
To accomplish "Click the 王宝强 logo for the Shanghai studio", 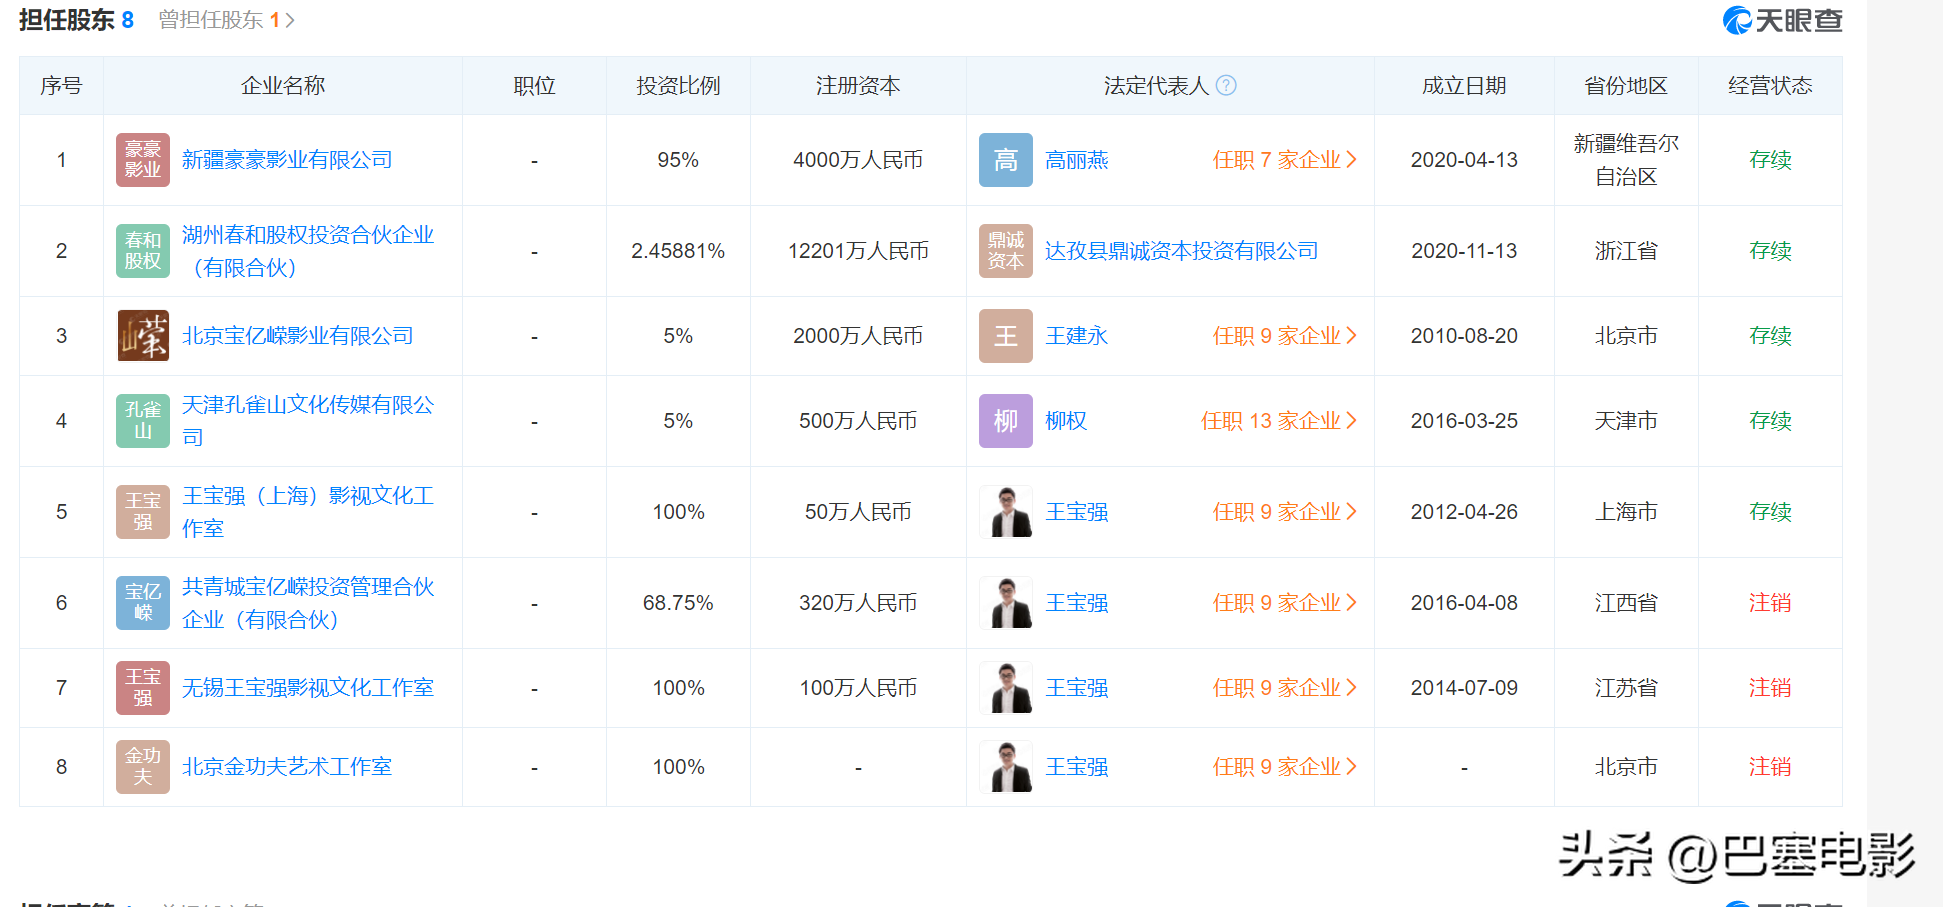I will (x=143, y=512).
